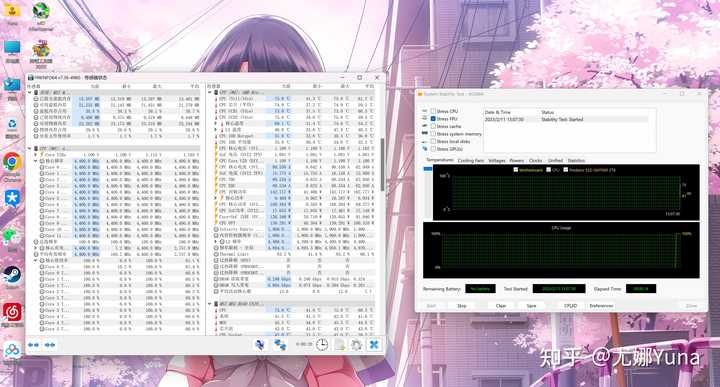Click the Preferences button in AIDA64
The width and height of the screenshot is (720, 387).
601,306
